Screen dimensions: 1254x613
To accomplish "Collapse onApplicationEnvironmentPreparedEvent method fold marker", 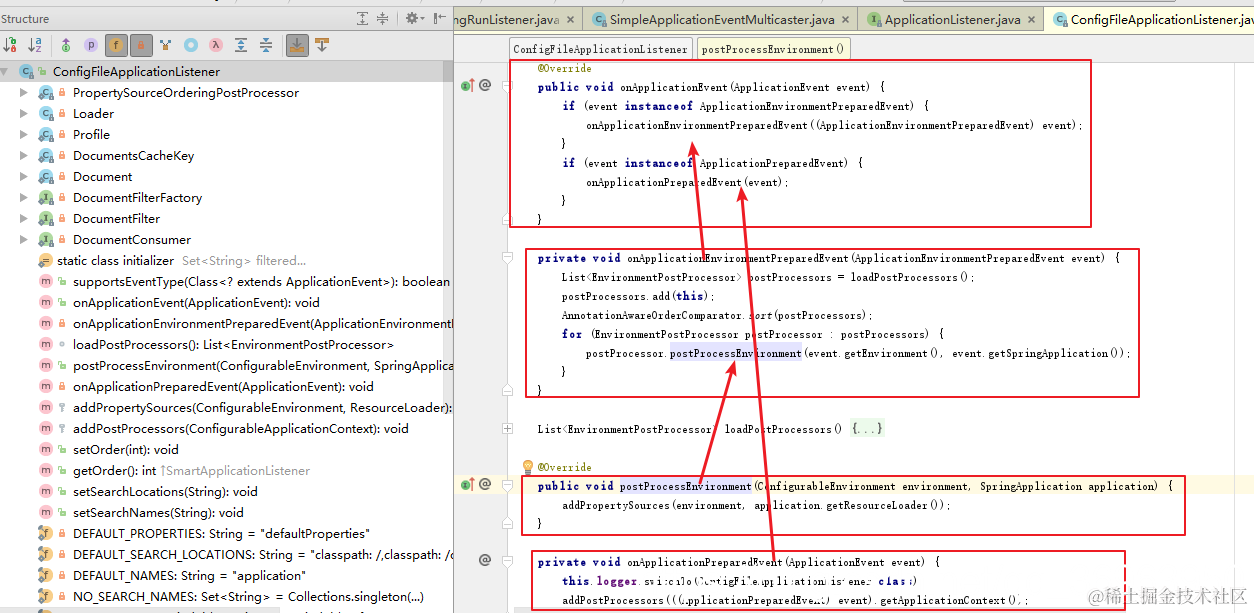I will pyautogui.click(x=508, y=258).
